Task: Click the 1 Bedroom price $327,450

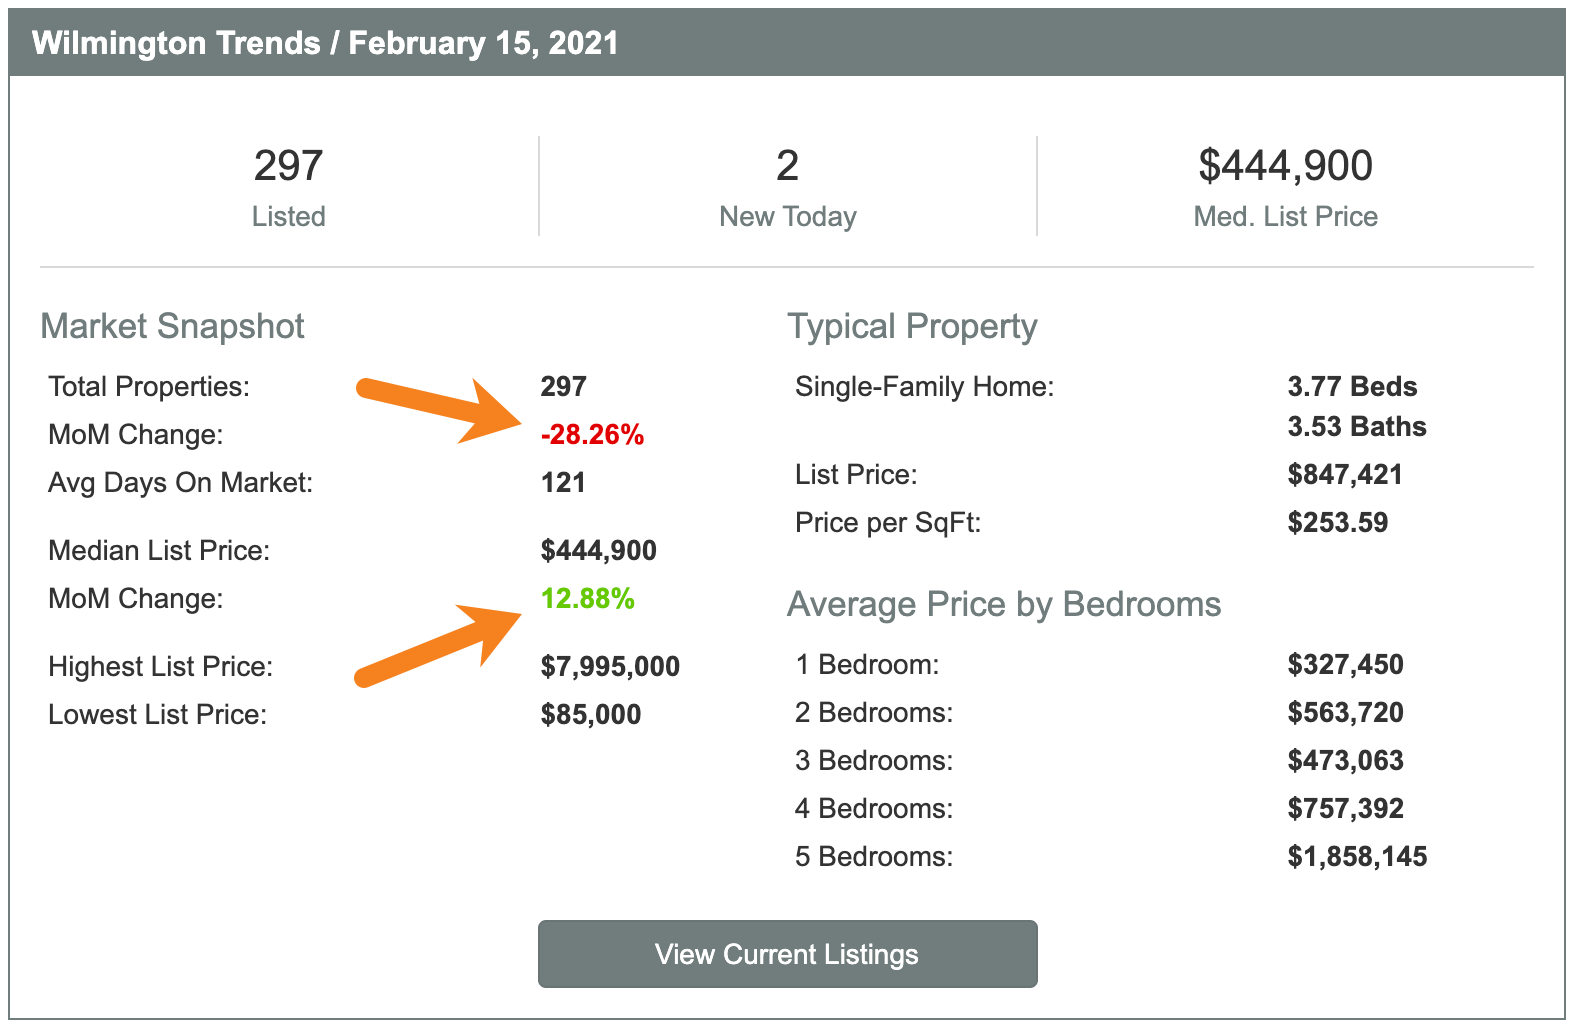Action: click(x=1345, y=665)
